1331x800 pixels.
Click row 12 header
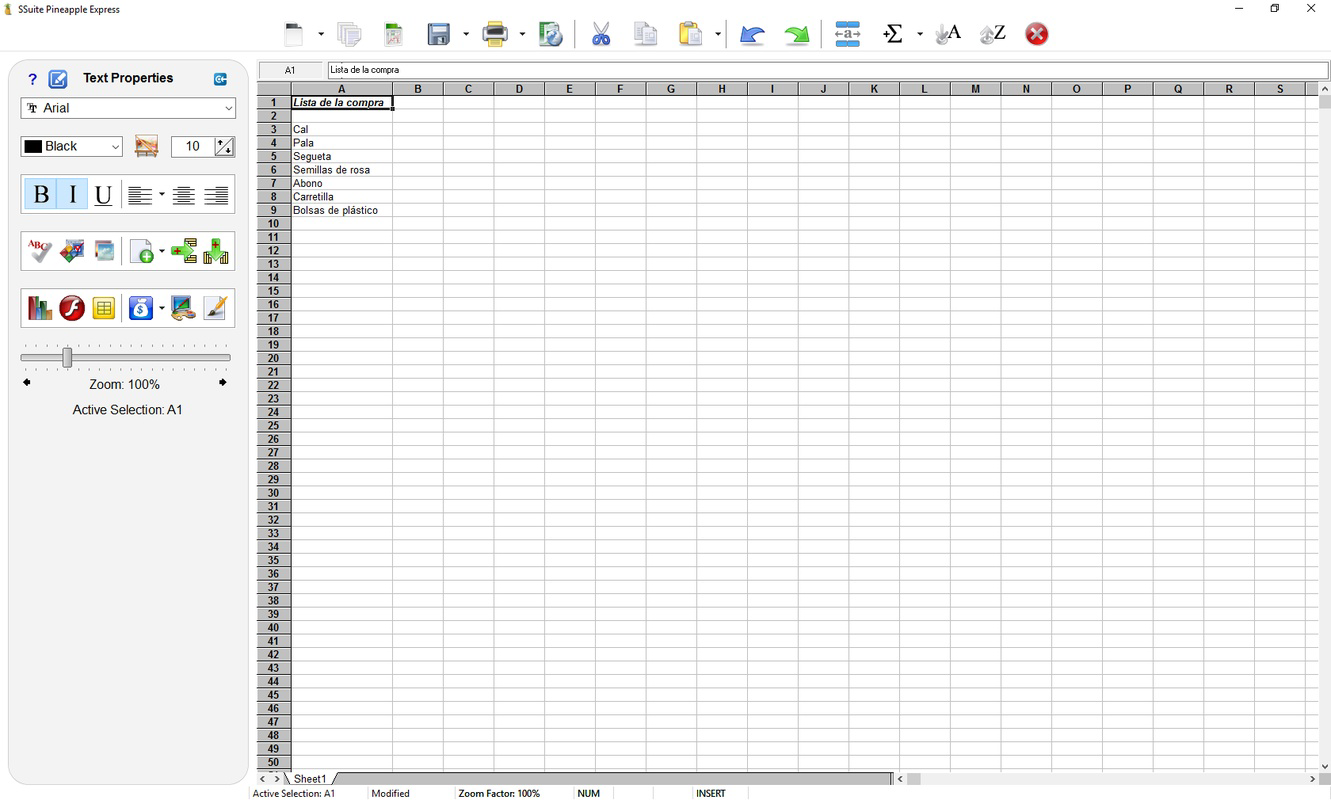point(274,251)
